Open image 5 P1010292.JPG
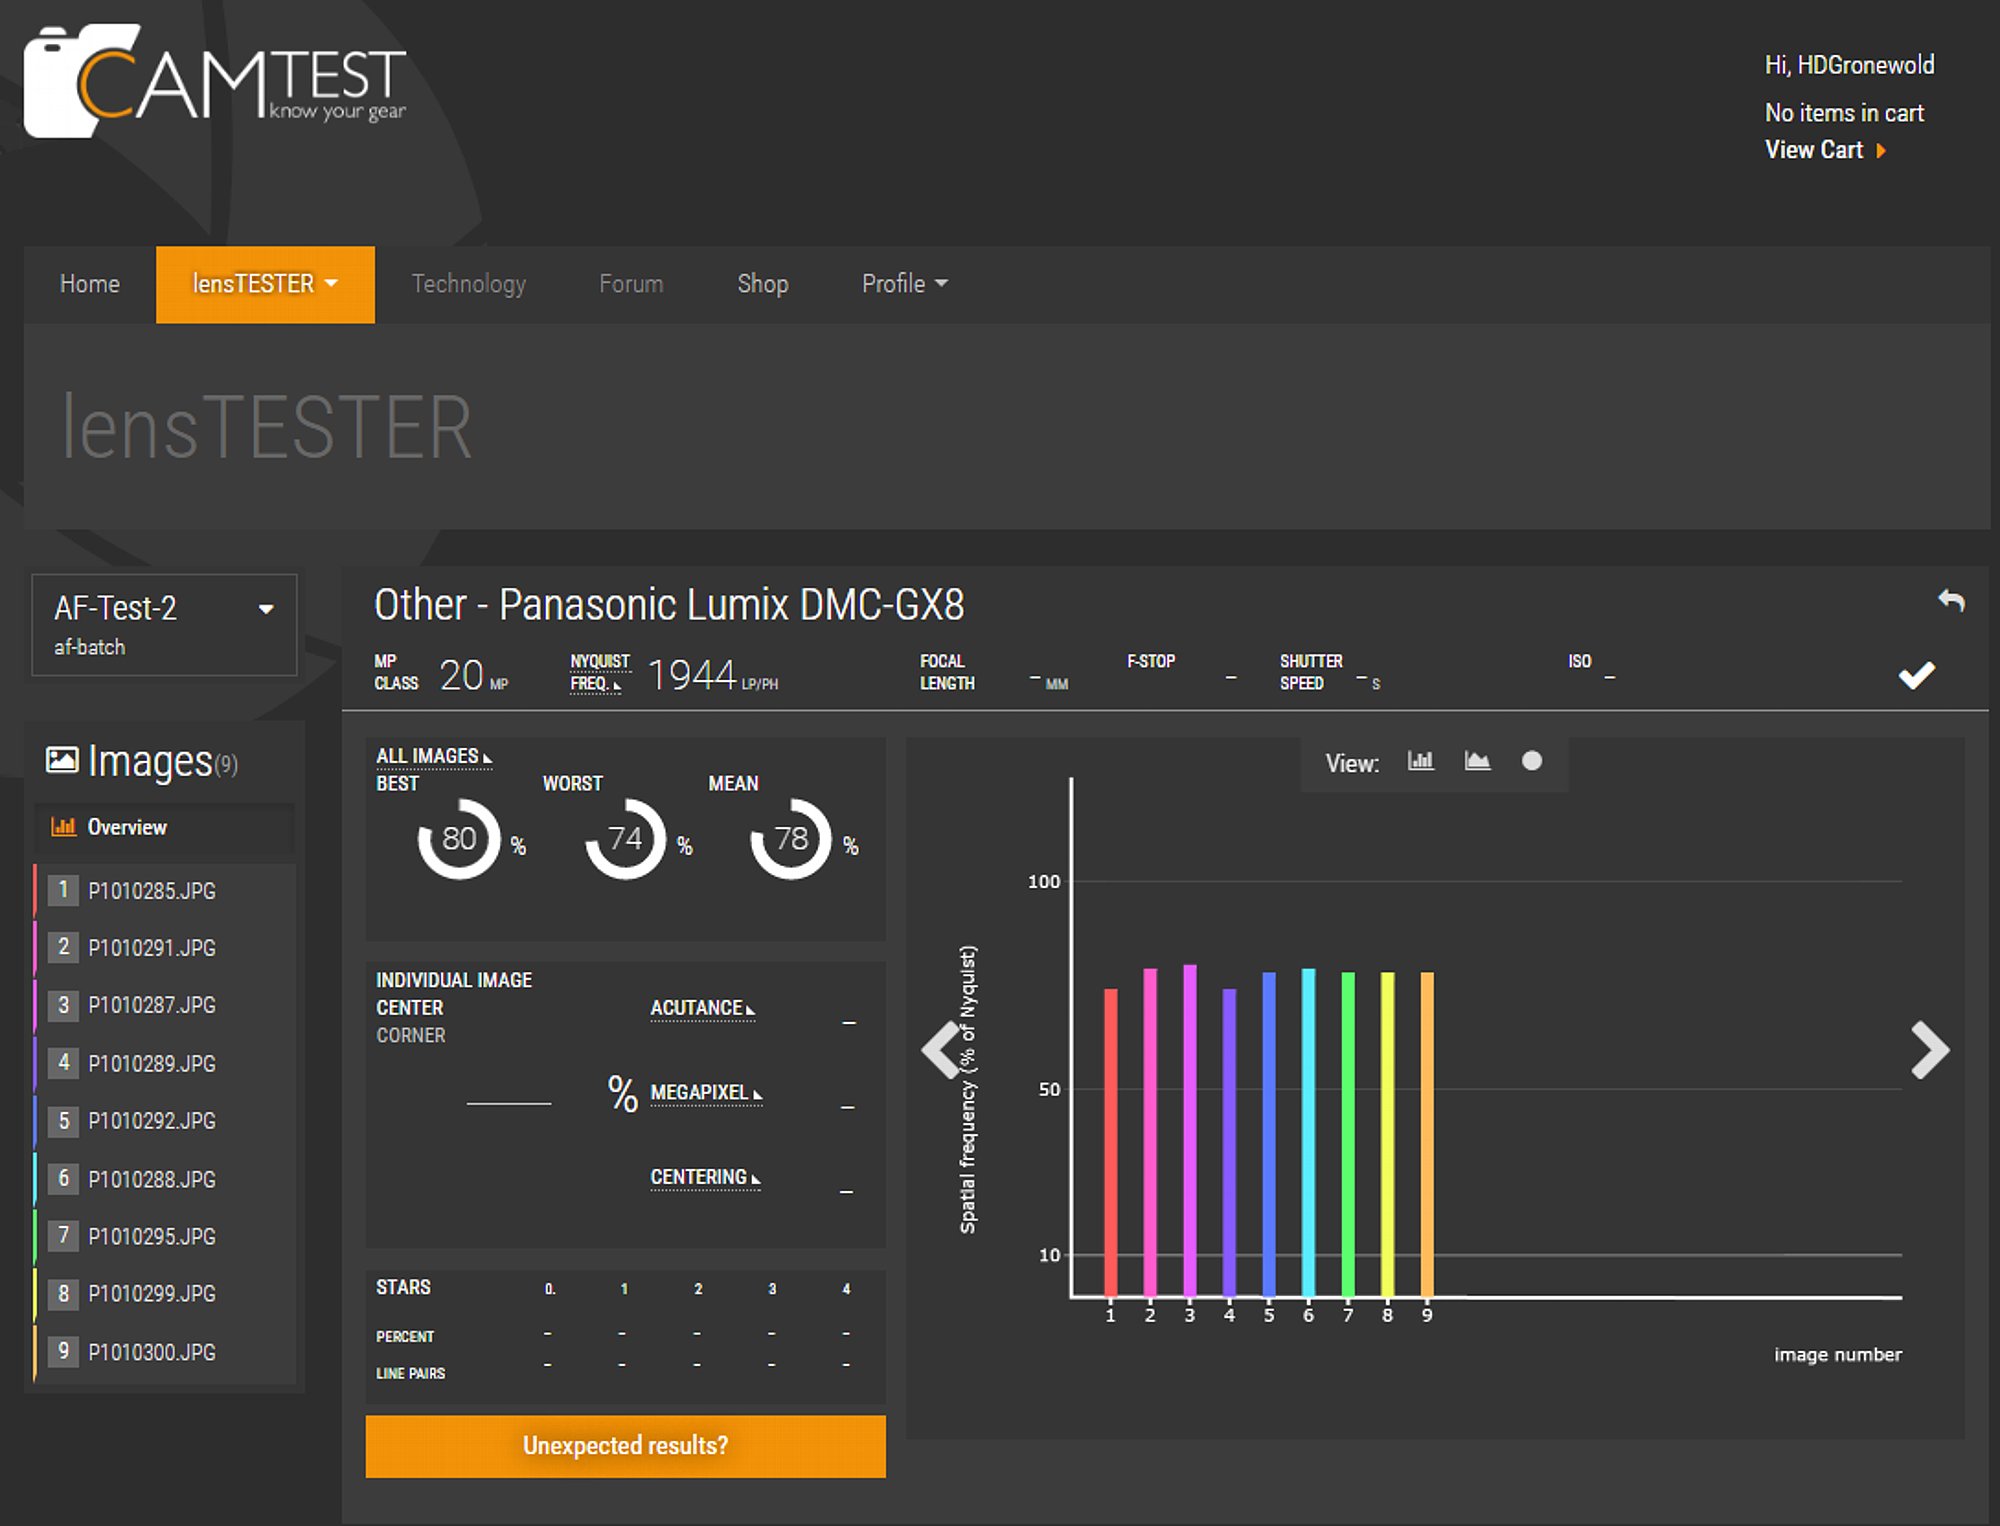This screenshot has width=2000, height=1526. 164,1121
